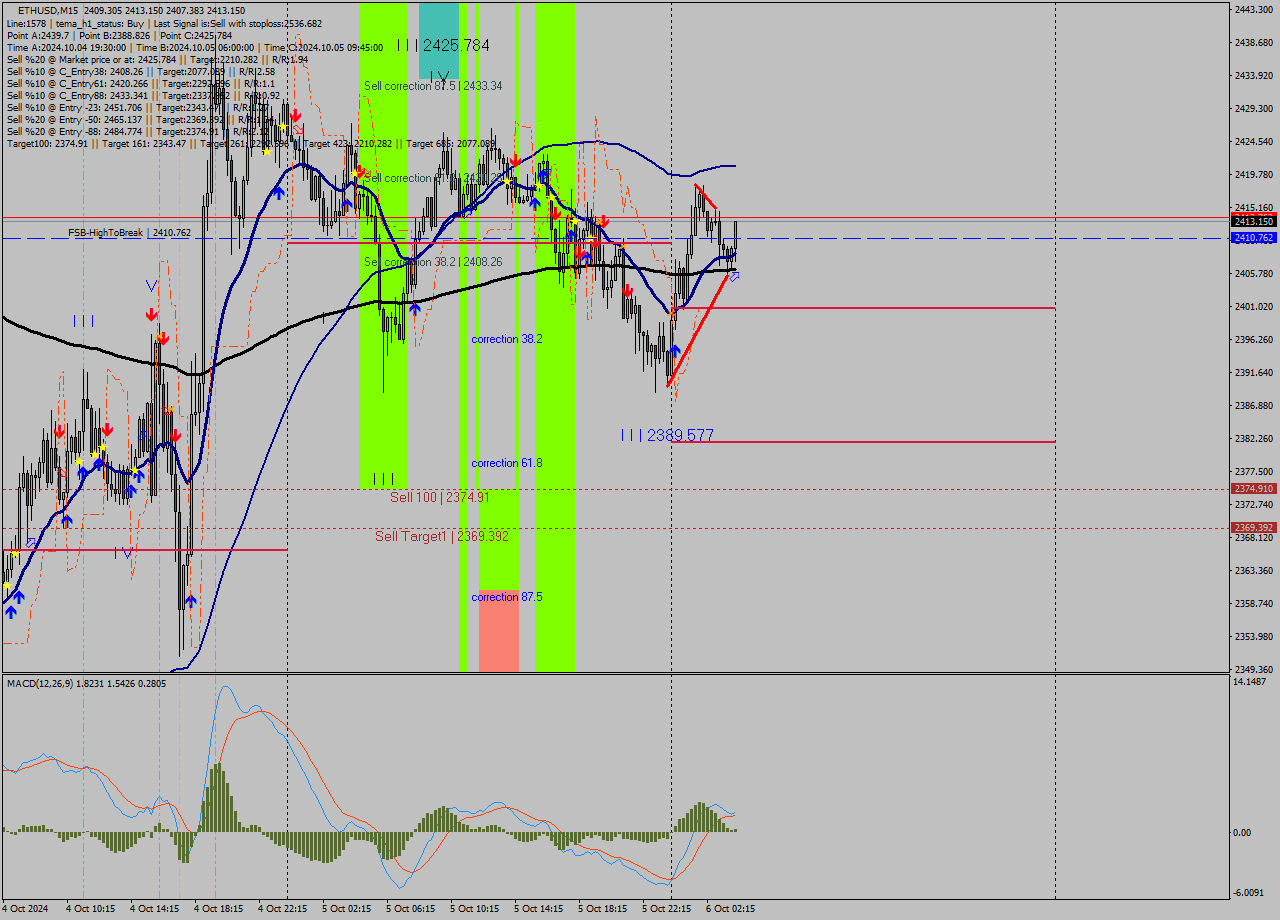Screen dimensions: 1280x920
Task: Click the 5 Oct 06:15 time label
Action: pyautogui.click(x=410, y=909)
